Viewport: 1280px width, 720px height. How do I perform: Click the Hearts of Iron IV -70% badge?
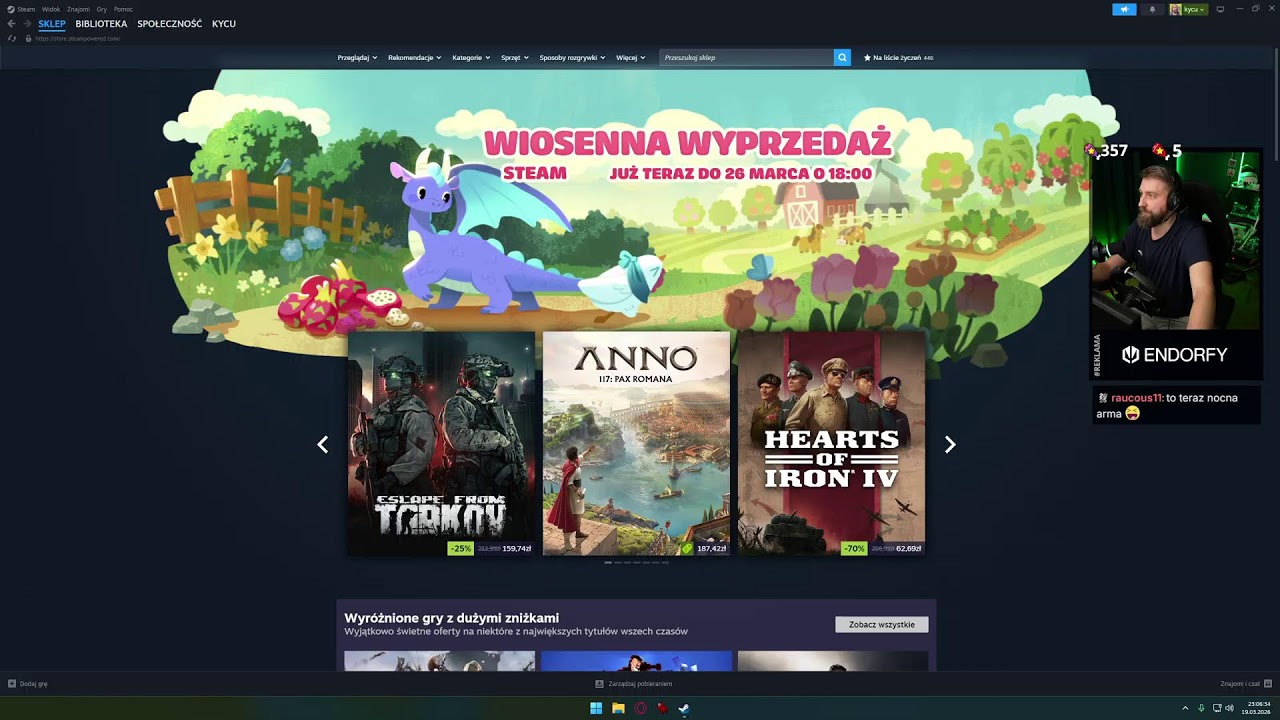854,549
